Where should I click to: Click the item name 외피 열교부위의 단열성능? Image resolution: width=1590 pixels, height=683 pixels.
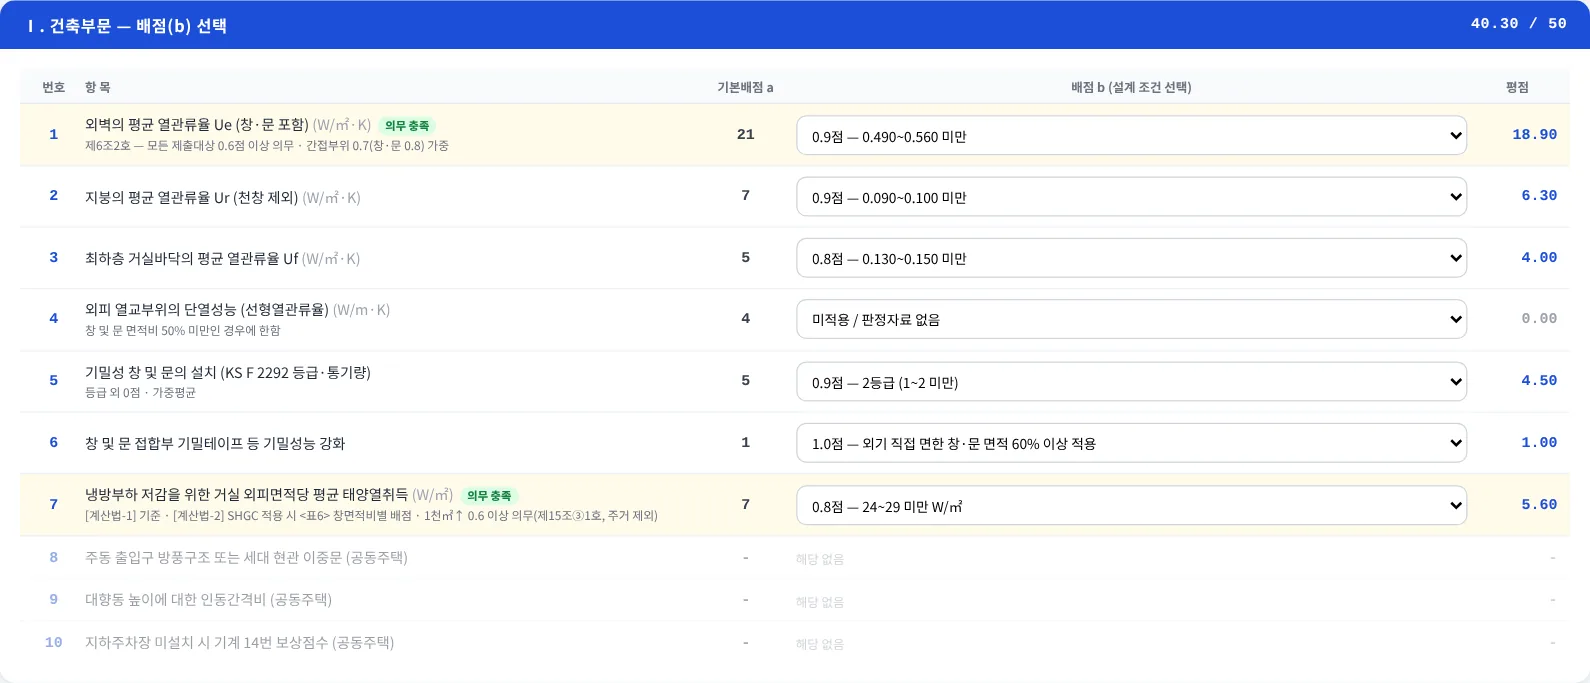tap(207, 310)
